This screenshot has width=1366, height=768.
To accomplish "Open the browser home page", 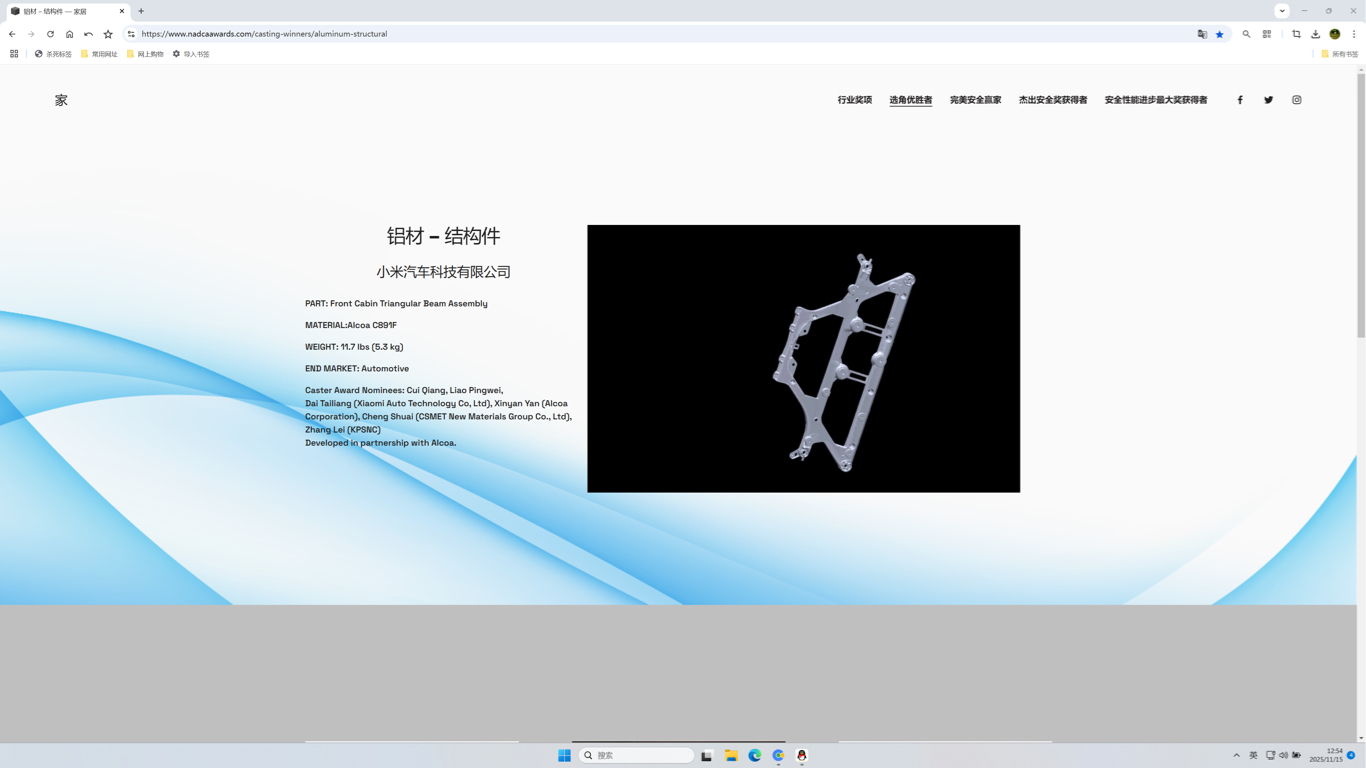I will pyautogui.click(x=69, y=34).
